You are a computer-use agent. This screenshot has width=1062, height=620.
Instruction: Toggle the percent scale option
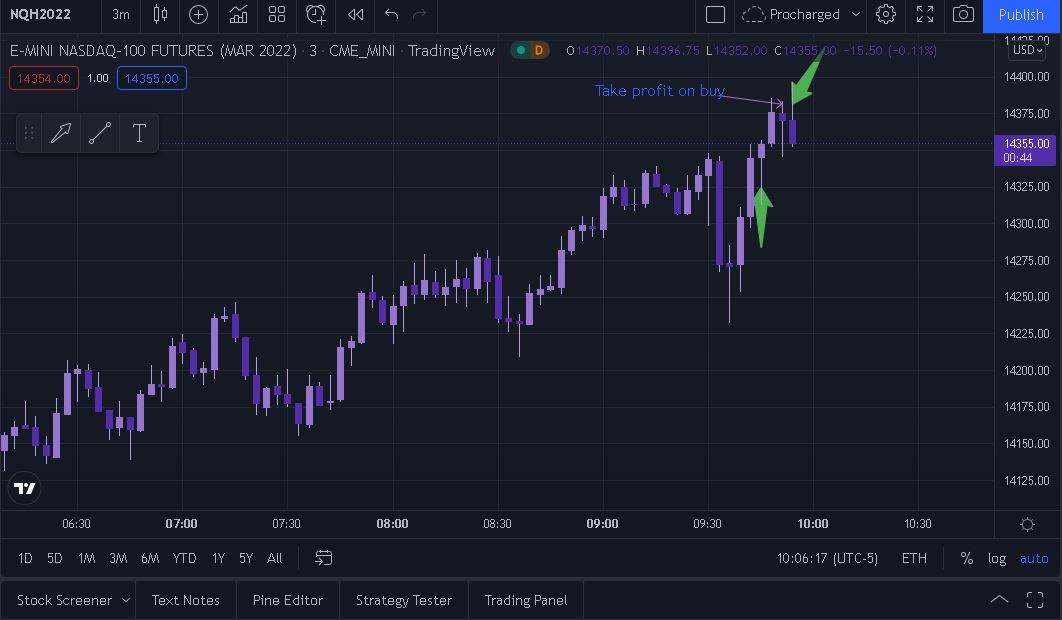pyautogui.click(x=967, y=558)
